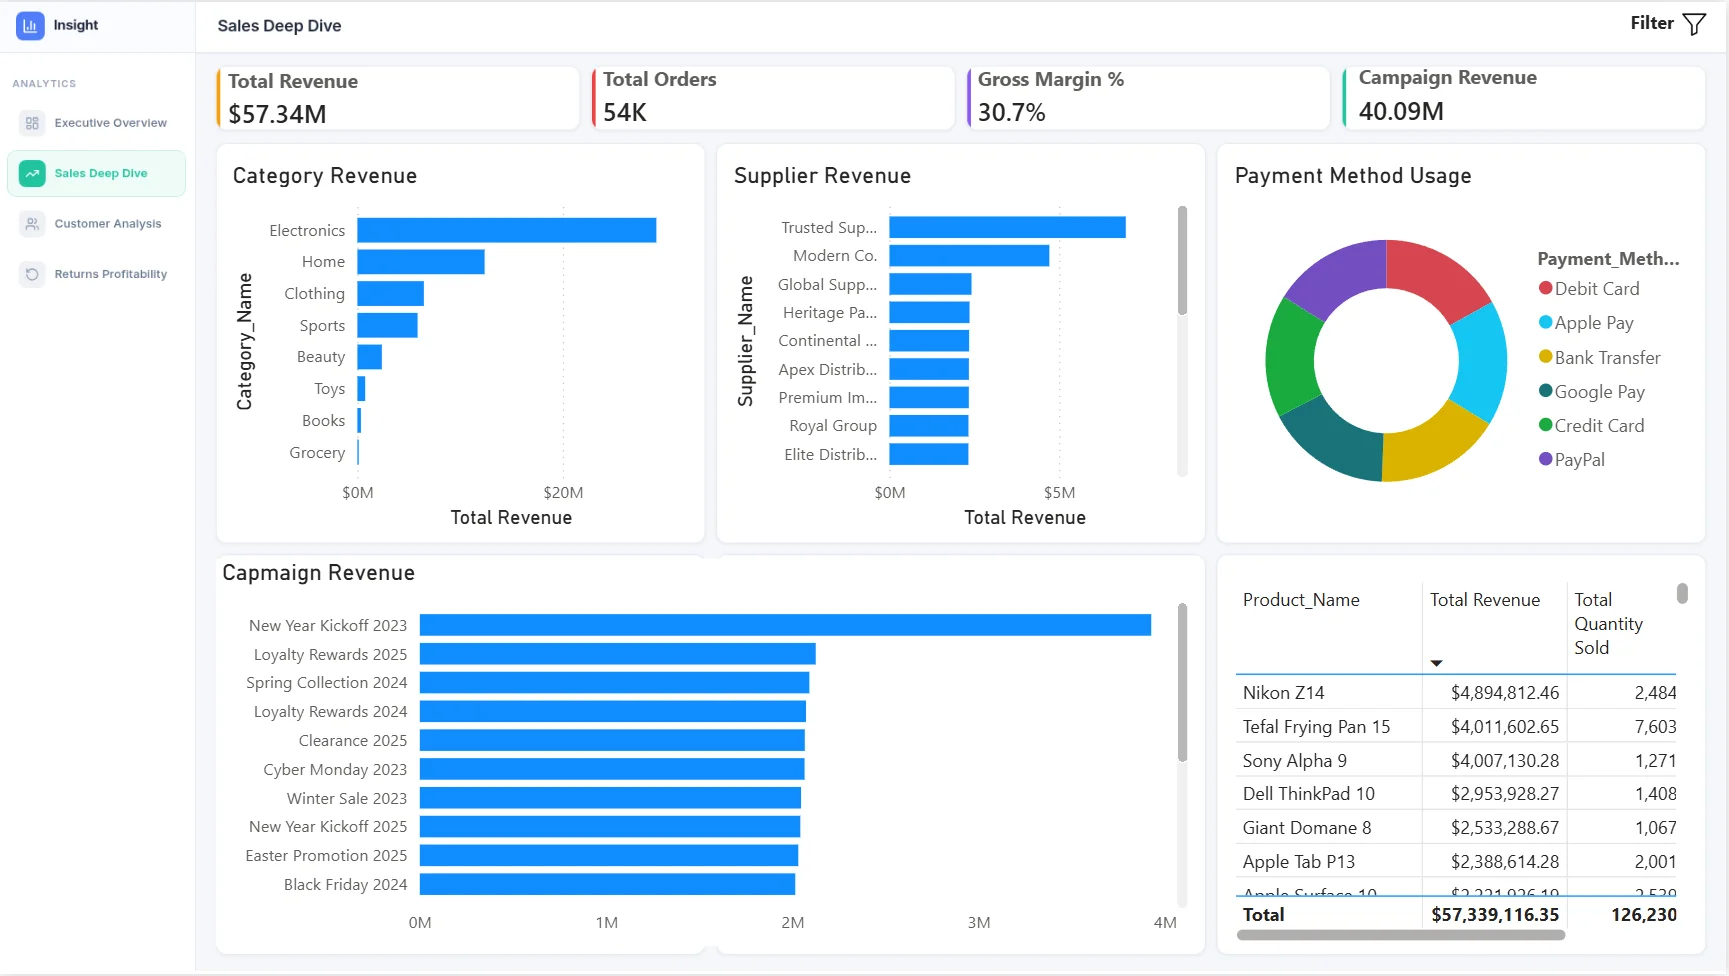Image resolution: width=1729 pixels, height=976 pixels.
Task: Click the Customer Analysis people icon
Action: pos(32,224)
